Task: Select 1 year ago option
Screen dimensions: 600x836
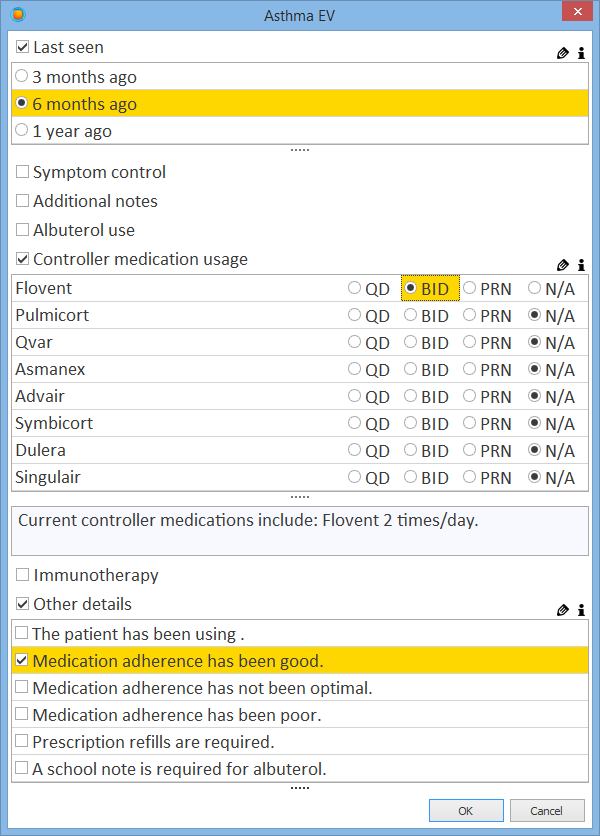Action: (21, 130)
